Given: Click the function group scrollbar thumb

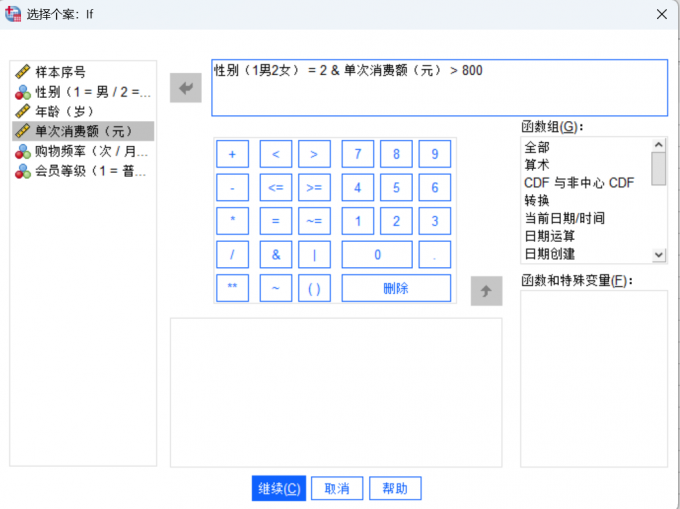Looking at the screenshot, I should (x=659, y=169).
